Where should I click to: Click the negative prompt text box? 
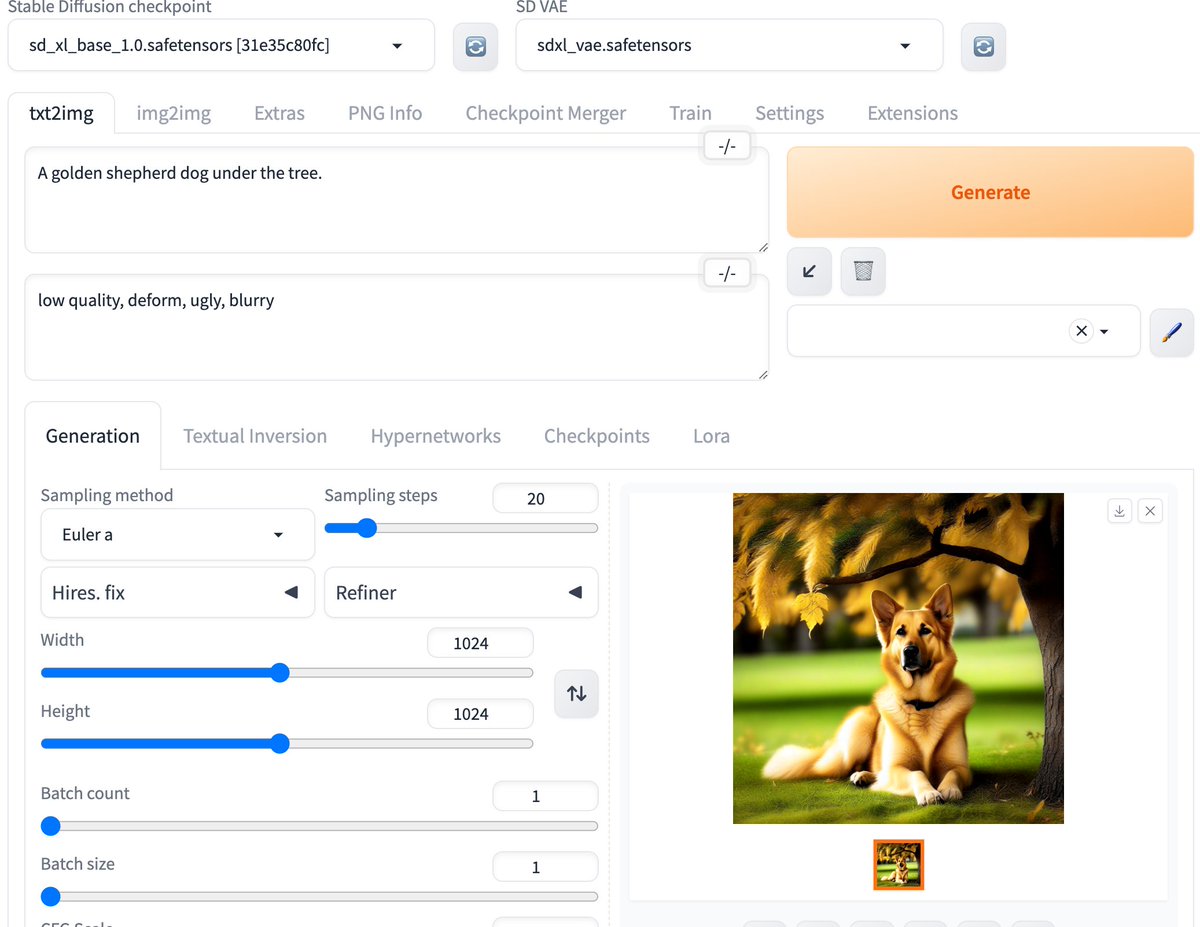[396, 328]
